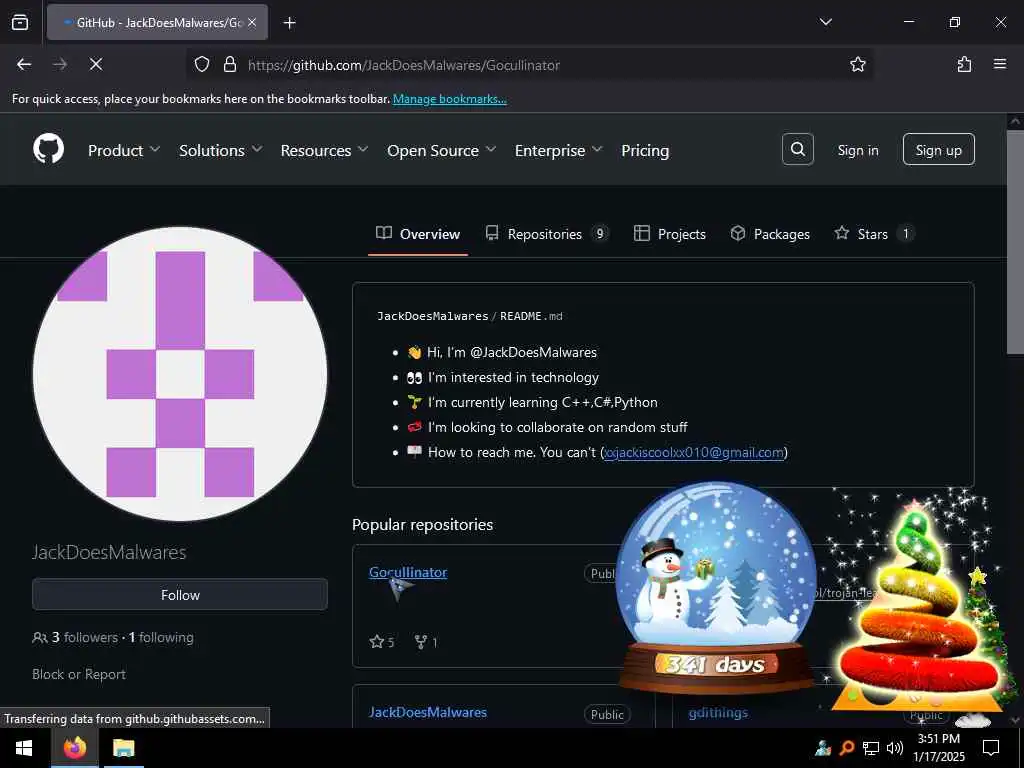Open the Firefox hamburger application menu

click(x=1000, y=64)
